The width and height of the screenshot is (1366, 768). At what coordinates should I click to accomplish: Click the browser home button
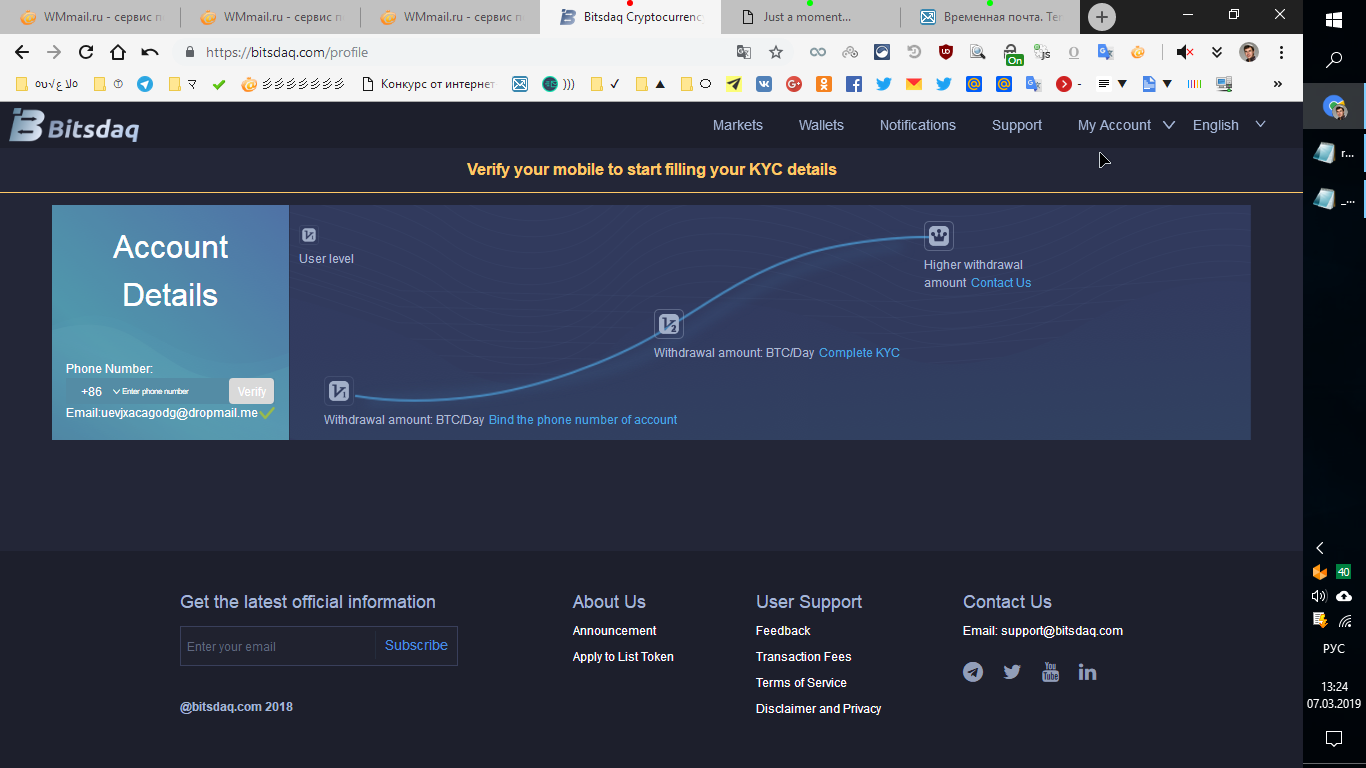point(118,52)
